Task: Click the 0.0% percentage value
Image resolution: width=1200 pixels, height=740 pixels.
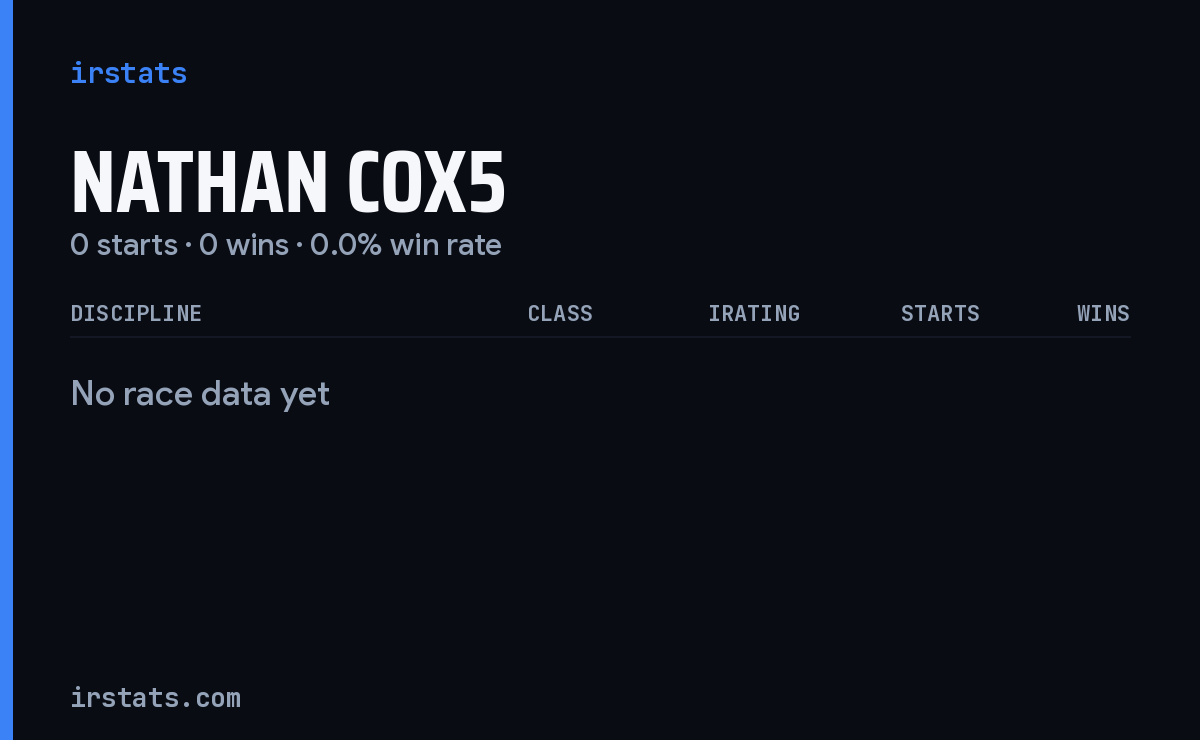Action: point(346,245)
